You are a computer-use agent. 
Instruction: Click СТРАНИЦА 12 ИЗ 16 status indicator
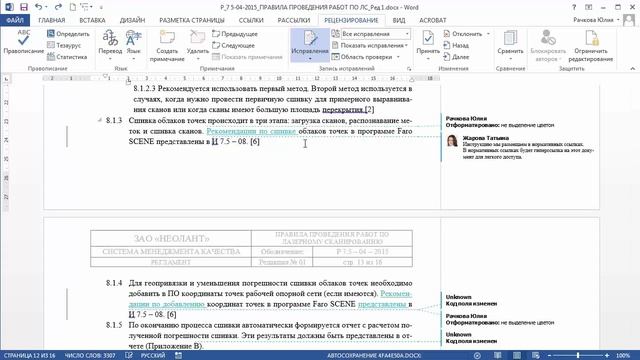[x=30, y=356]
